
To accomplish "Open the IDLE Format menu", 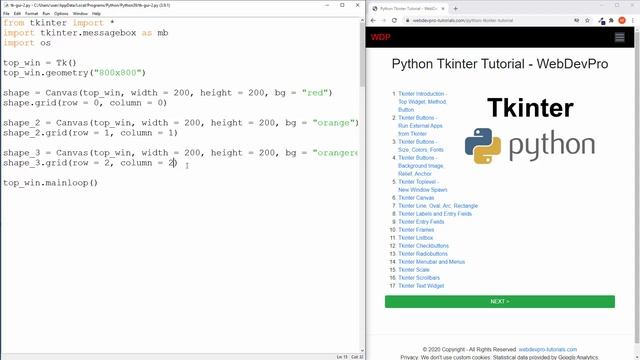I will (31, 13).
